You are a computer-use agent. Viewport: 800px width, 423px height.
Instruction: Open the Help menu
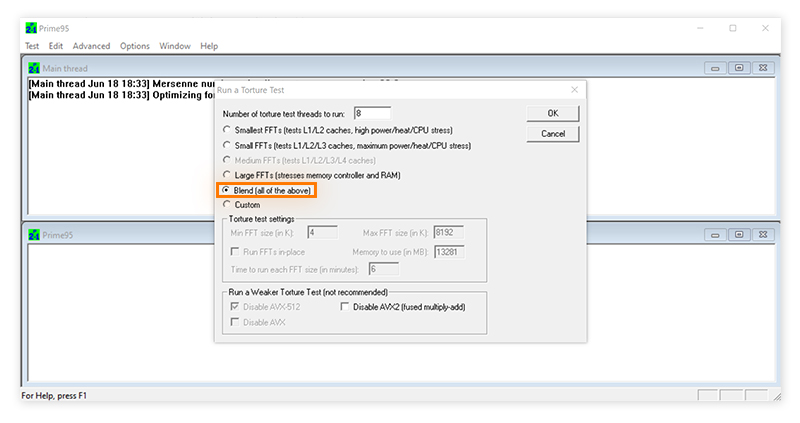[x=209, y=46]
